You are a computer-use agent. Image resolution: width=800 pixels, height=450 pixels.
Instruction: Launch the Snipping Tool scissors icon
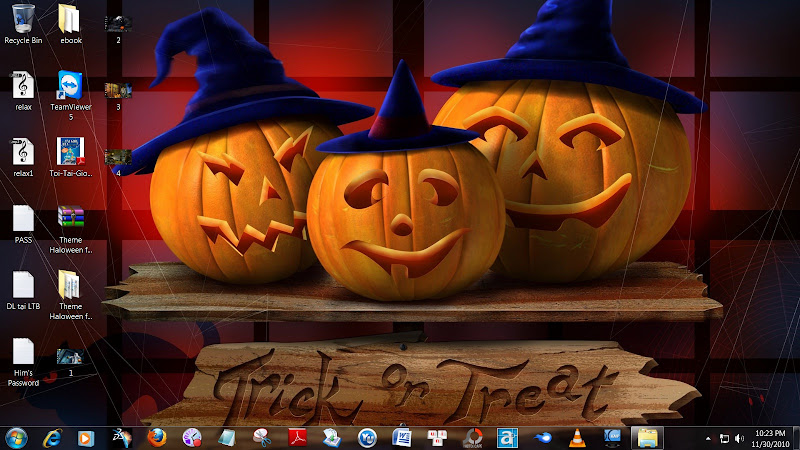tap(262, 438)
